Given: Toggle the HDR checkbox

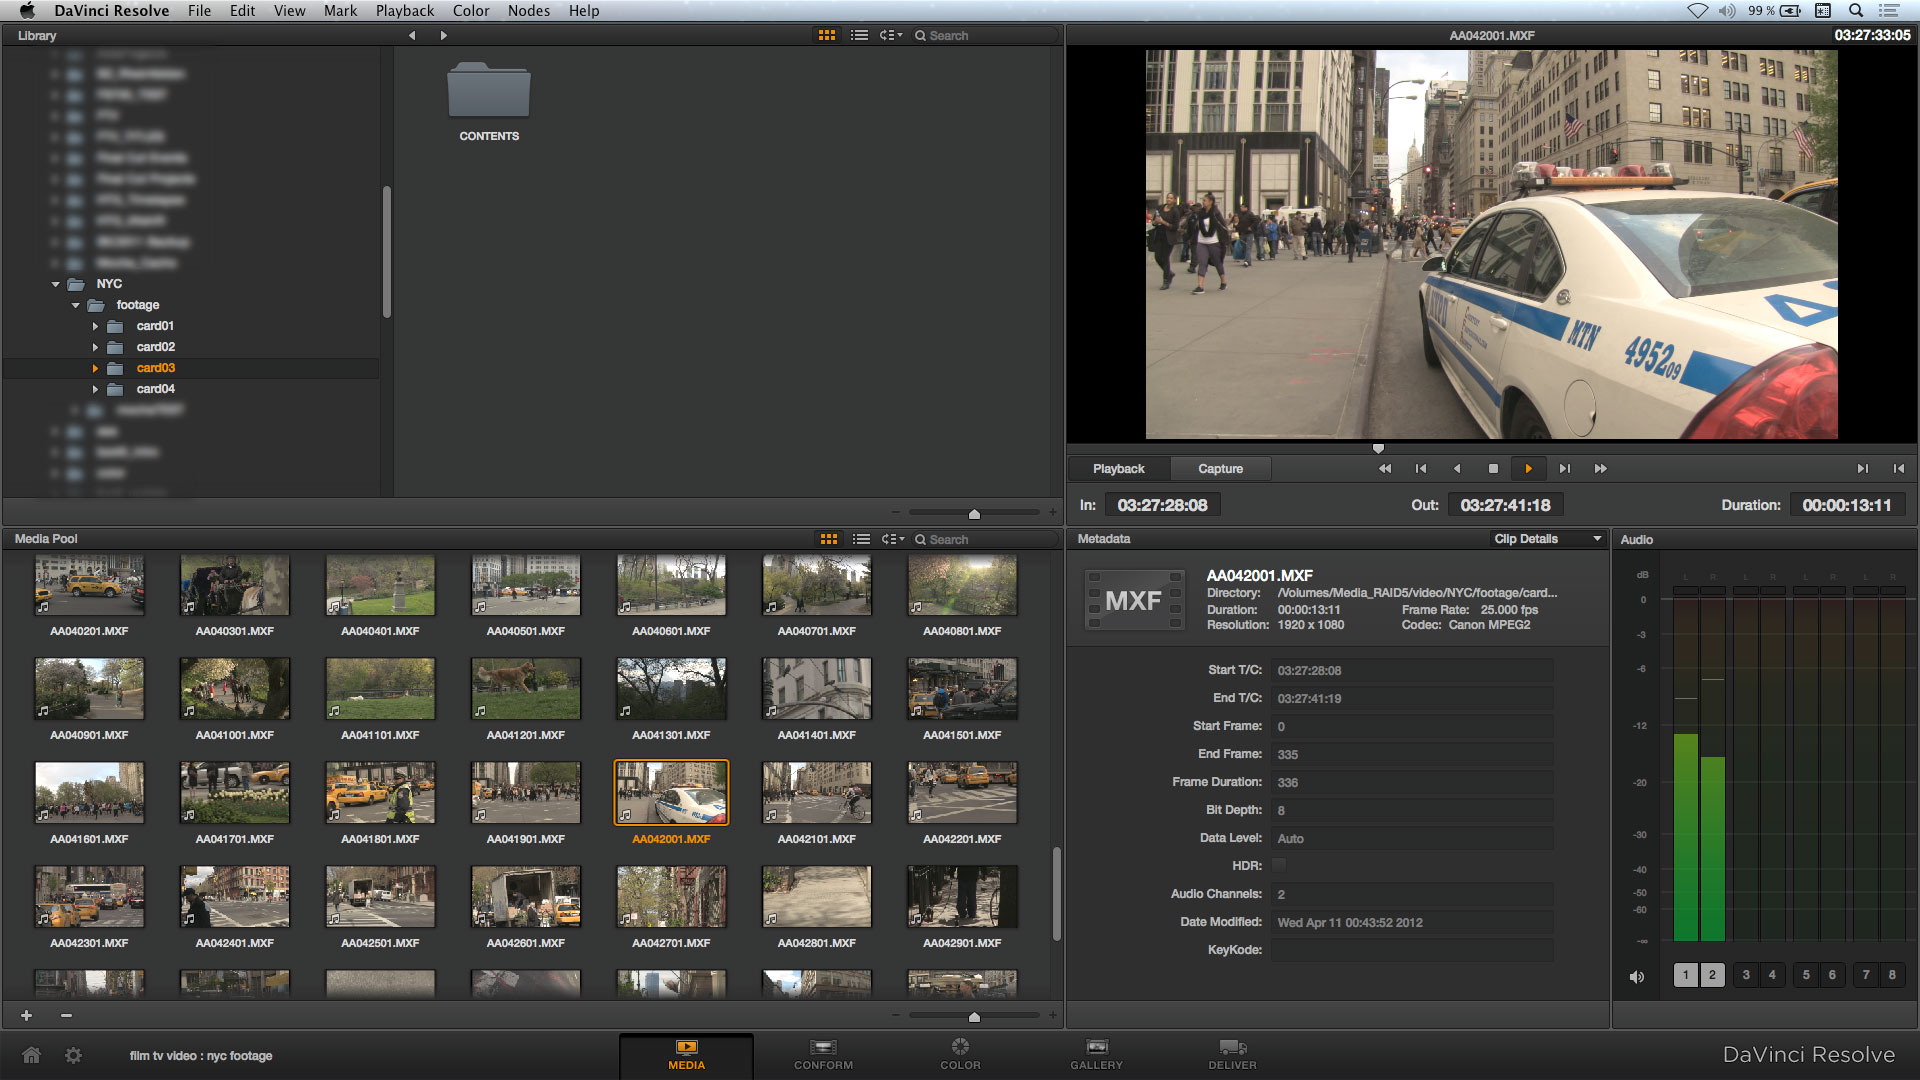Looking at the screenshot, I should pyautogui.click(x=1279, y=866).
